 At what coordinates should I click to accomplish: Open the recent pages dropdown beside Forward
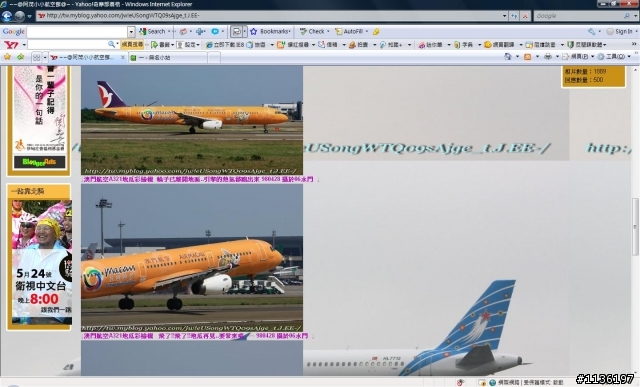coord(29,16)
